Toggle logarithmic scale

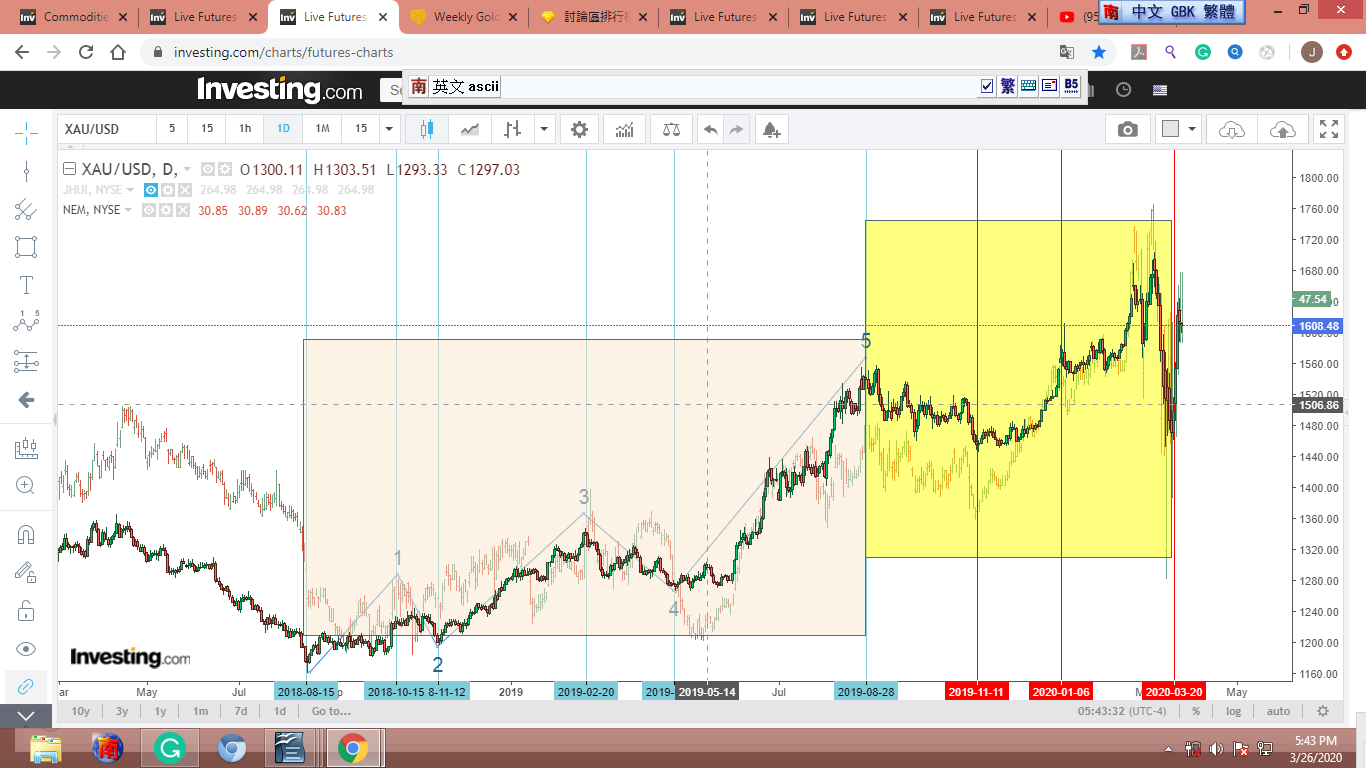pyautogui.click(x=1234, y=711)
